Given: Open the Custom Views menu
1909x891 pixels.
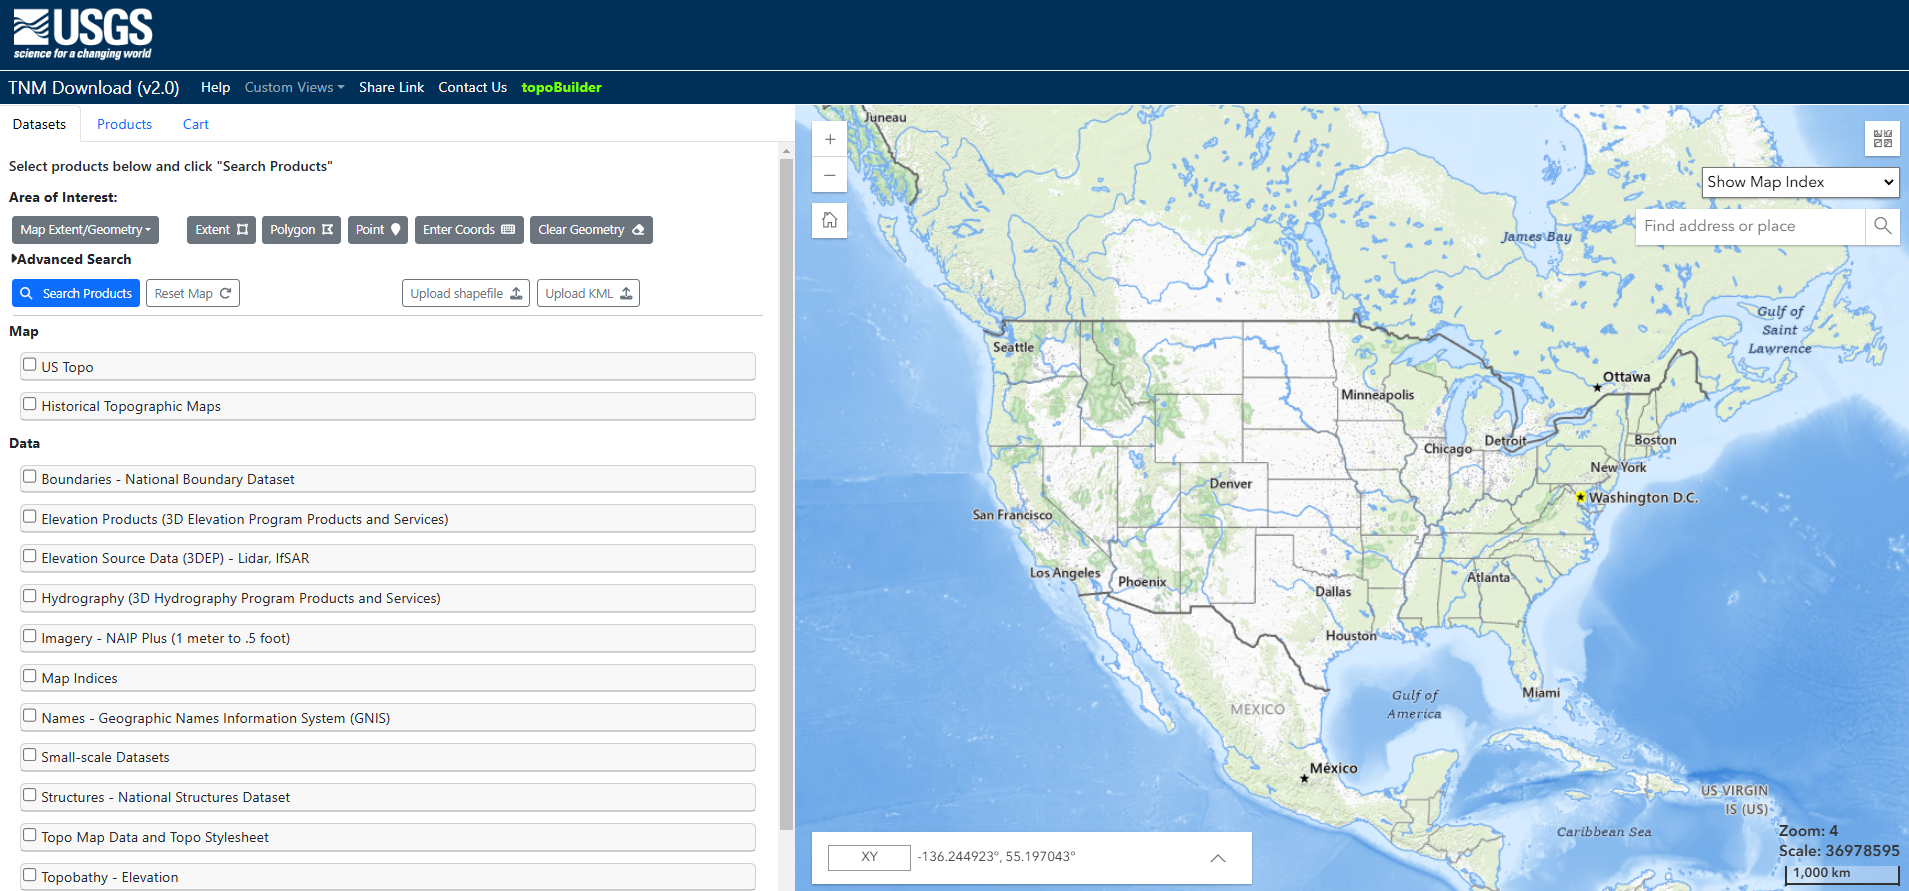Looking at the screenshot, I should coord(294,87).
